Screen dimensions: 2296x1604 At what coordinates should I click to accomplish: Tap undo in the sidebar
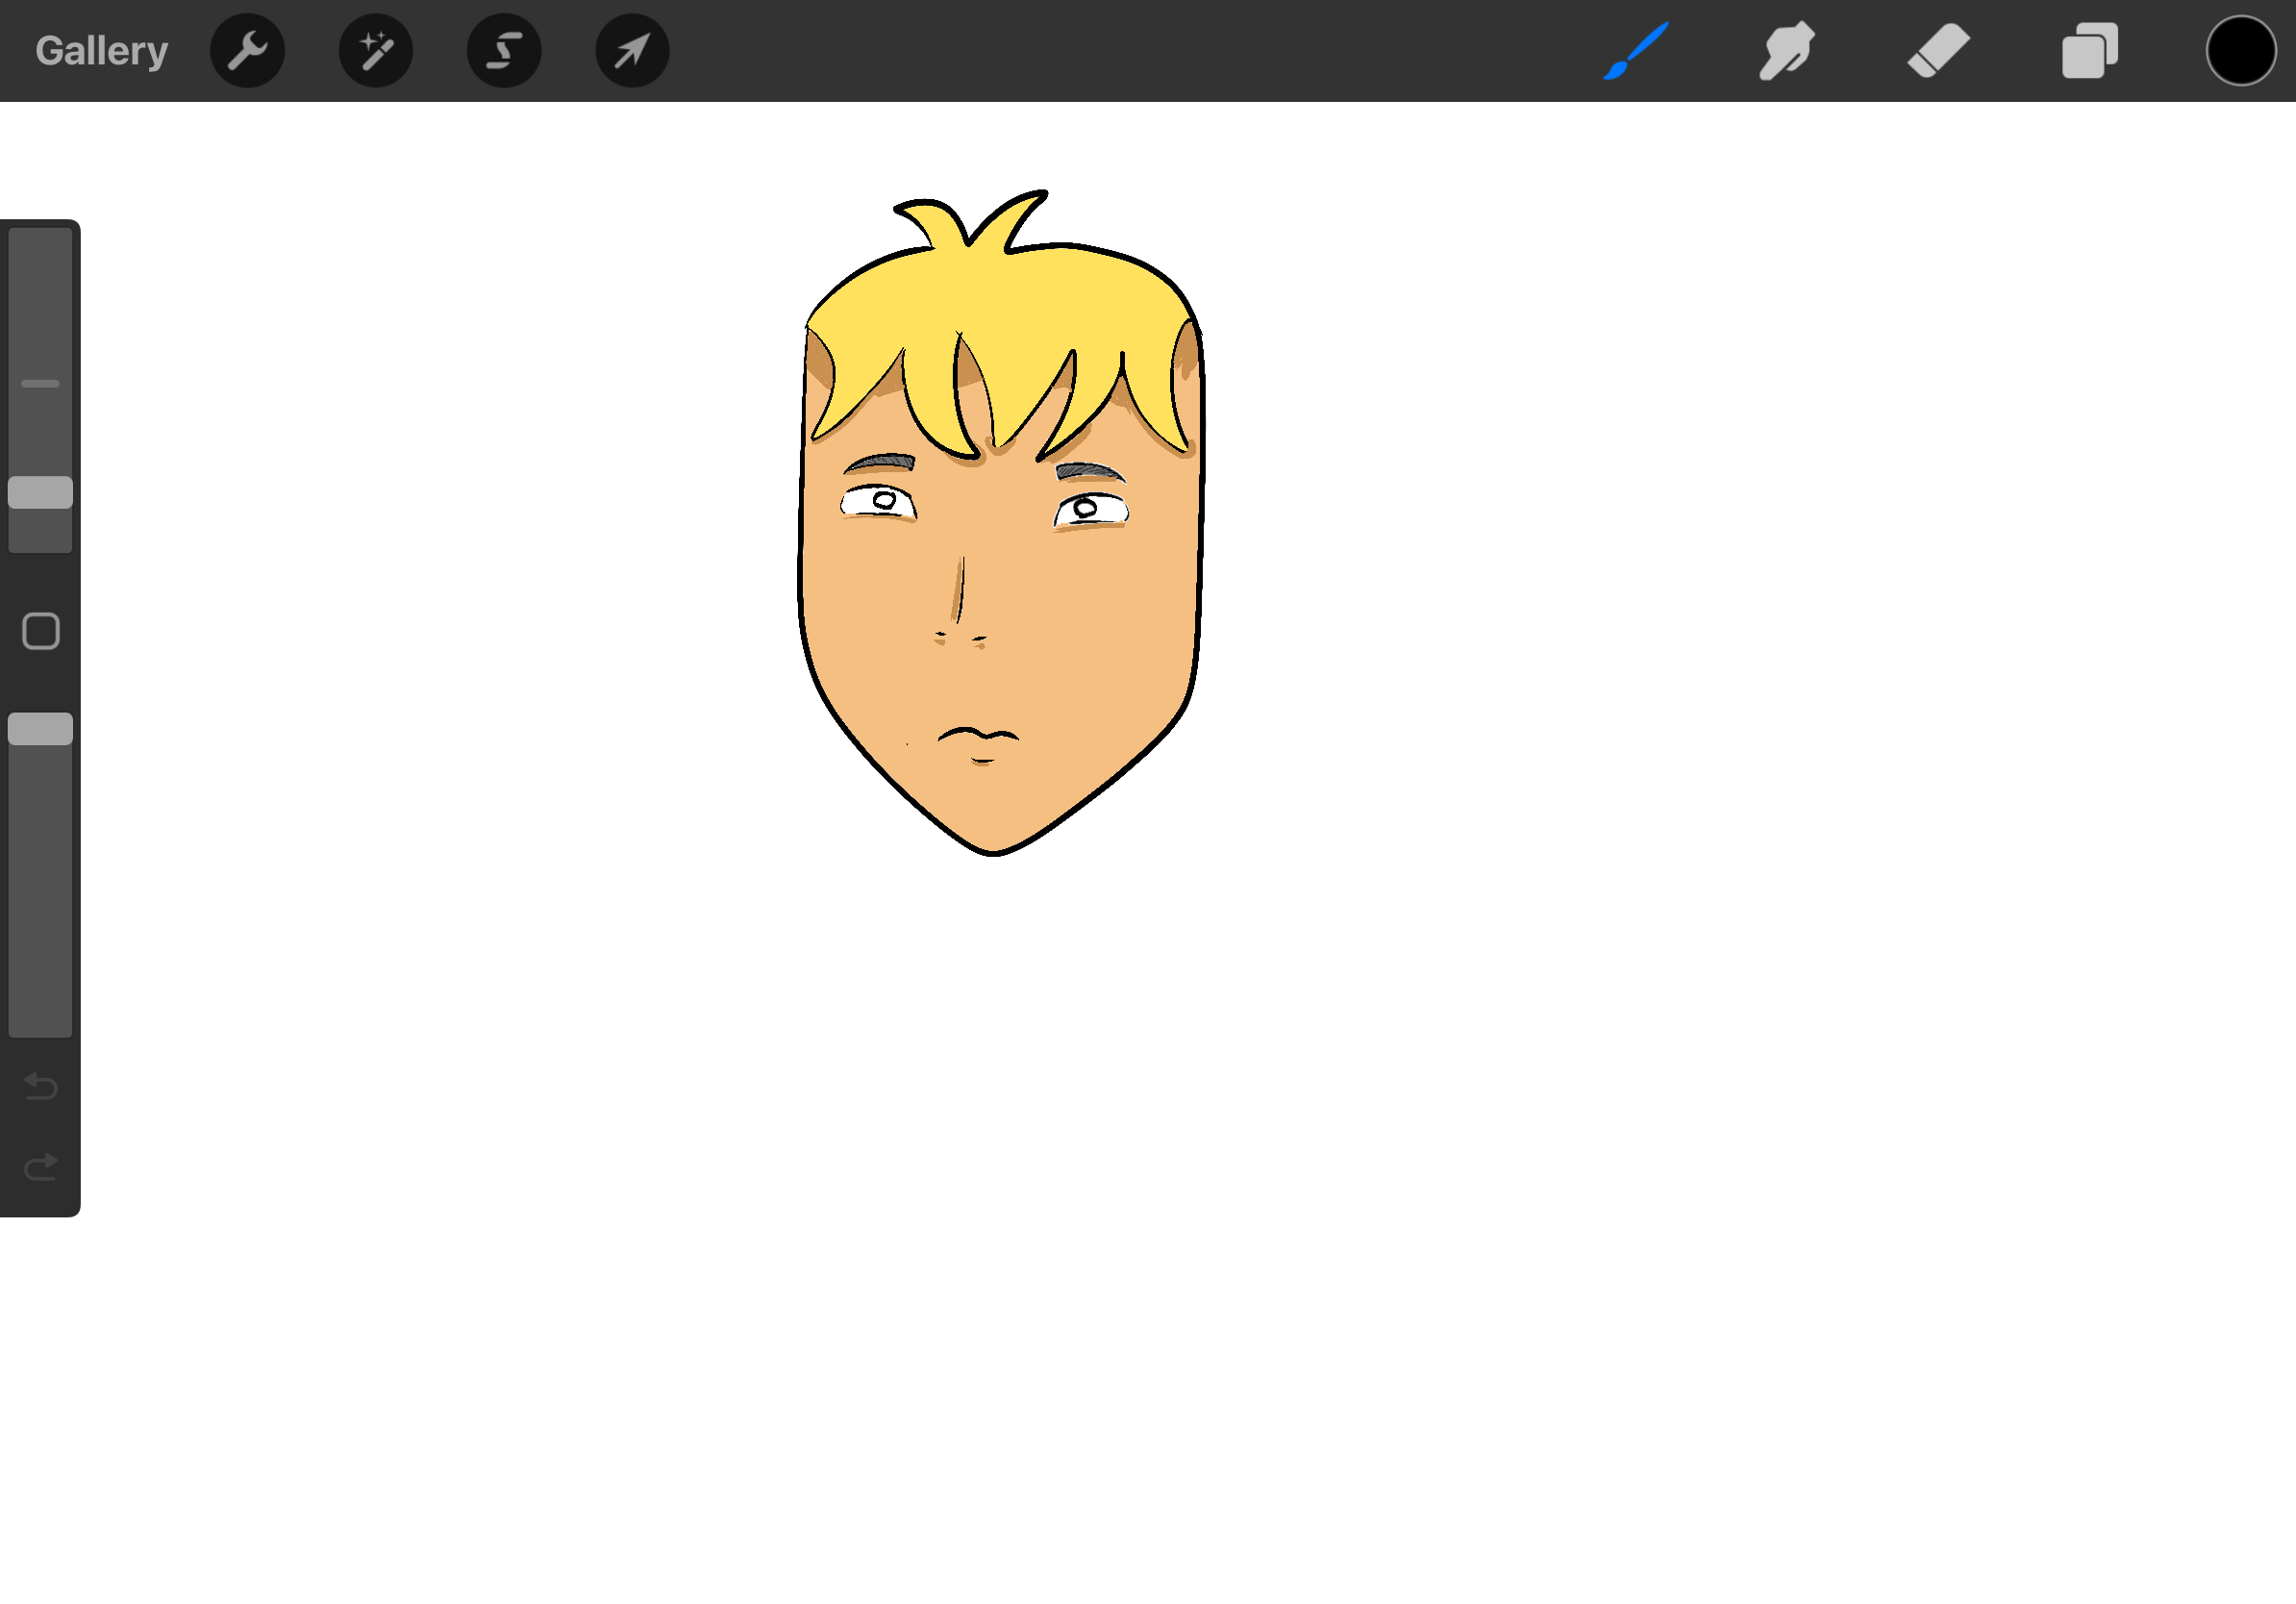[40, 1088]
